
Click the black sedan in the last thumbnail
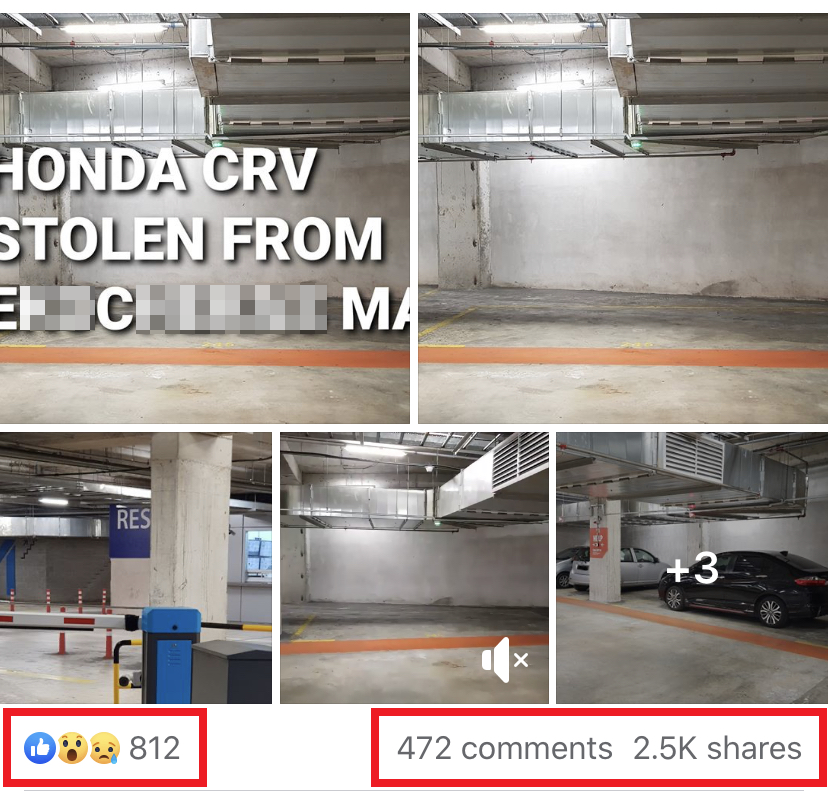pyautogui.click(x=741, y=587)
